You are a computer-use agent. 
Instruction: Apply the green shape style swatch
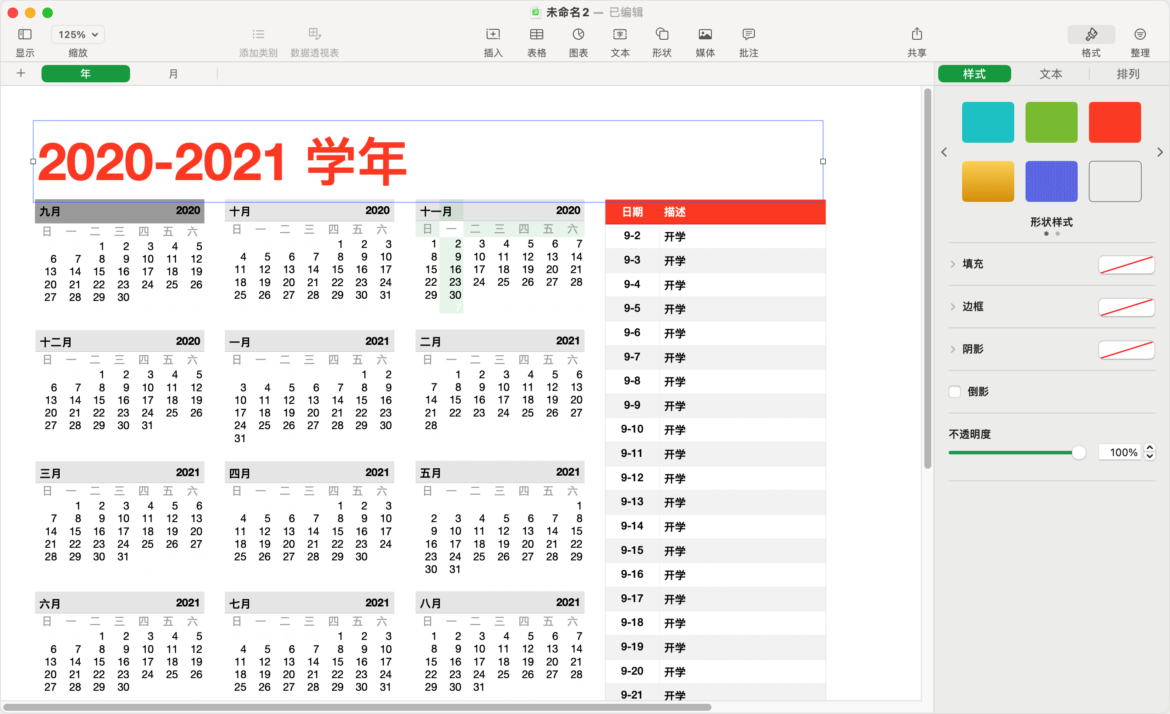coord(1051,122)
